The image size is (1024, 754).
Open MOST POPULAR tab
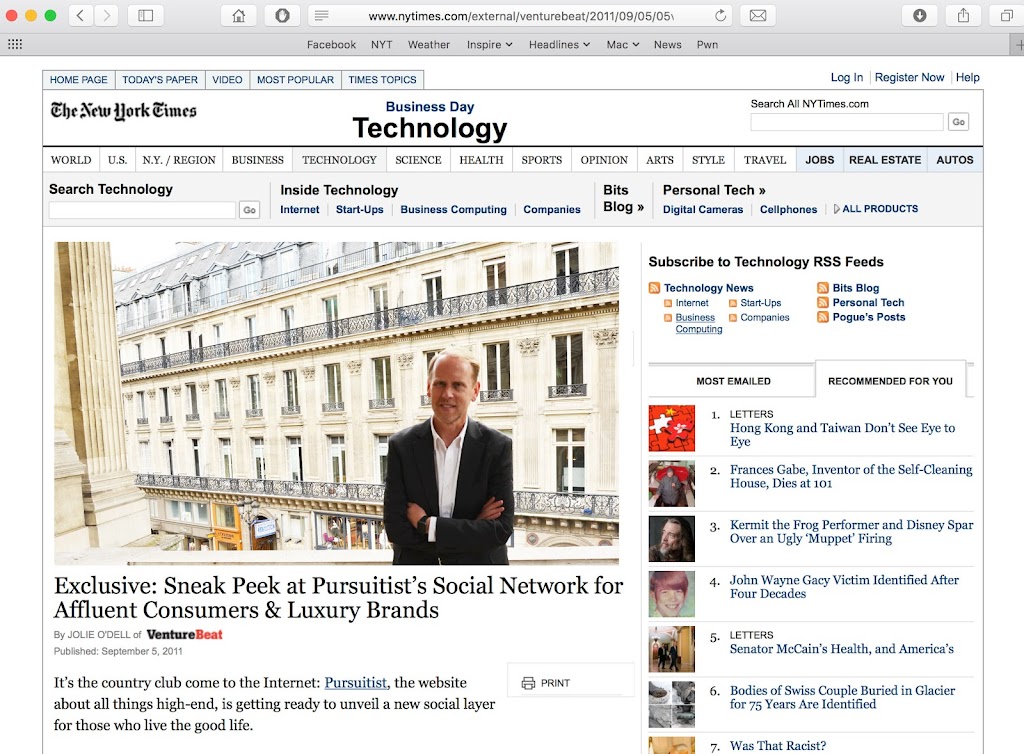click(x=295, y=80)
